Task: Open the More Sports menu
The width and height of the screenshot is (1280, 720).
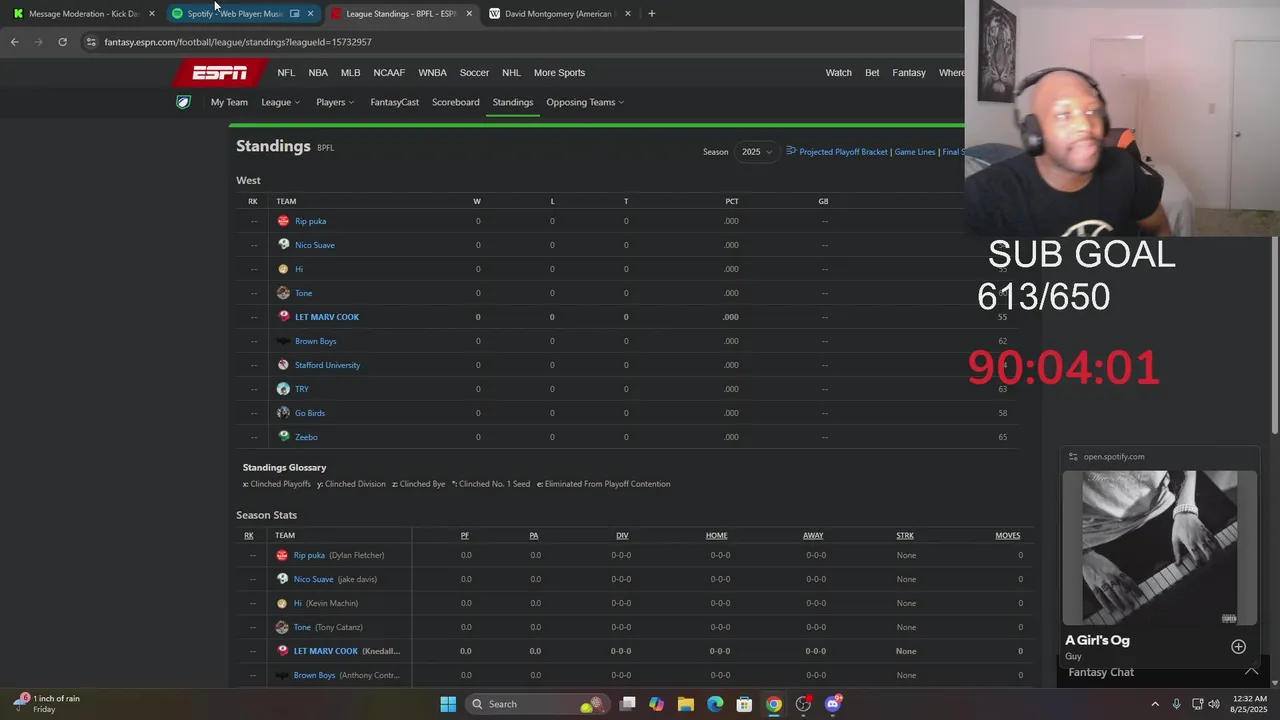Action: (559, 73)
